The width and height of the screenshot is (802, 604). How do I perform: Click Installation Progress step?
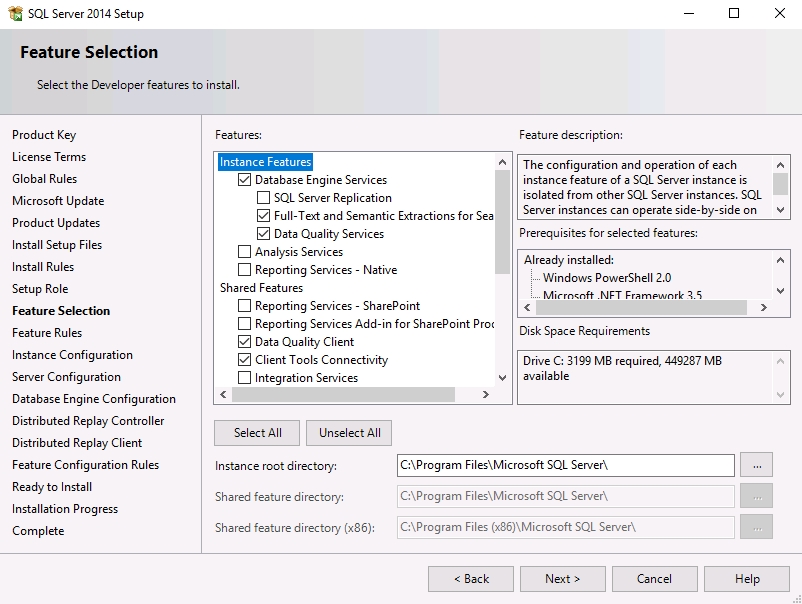point(65,508)
